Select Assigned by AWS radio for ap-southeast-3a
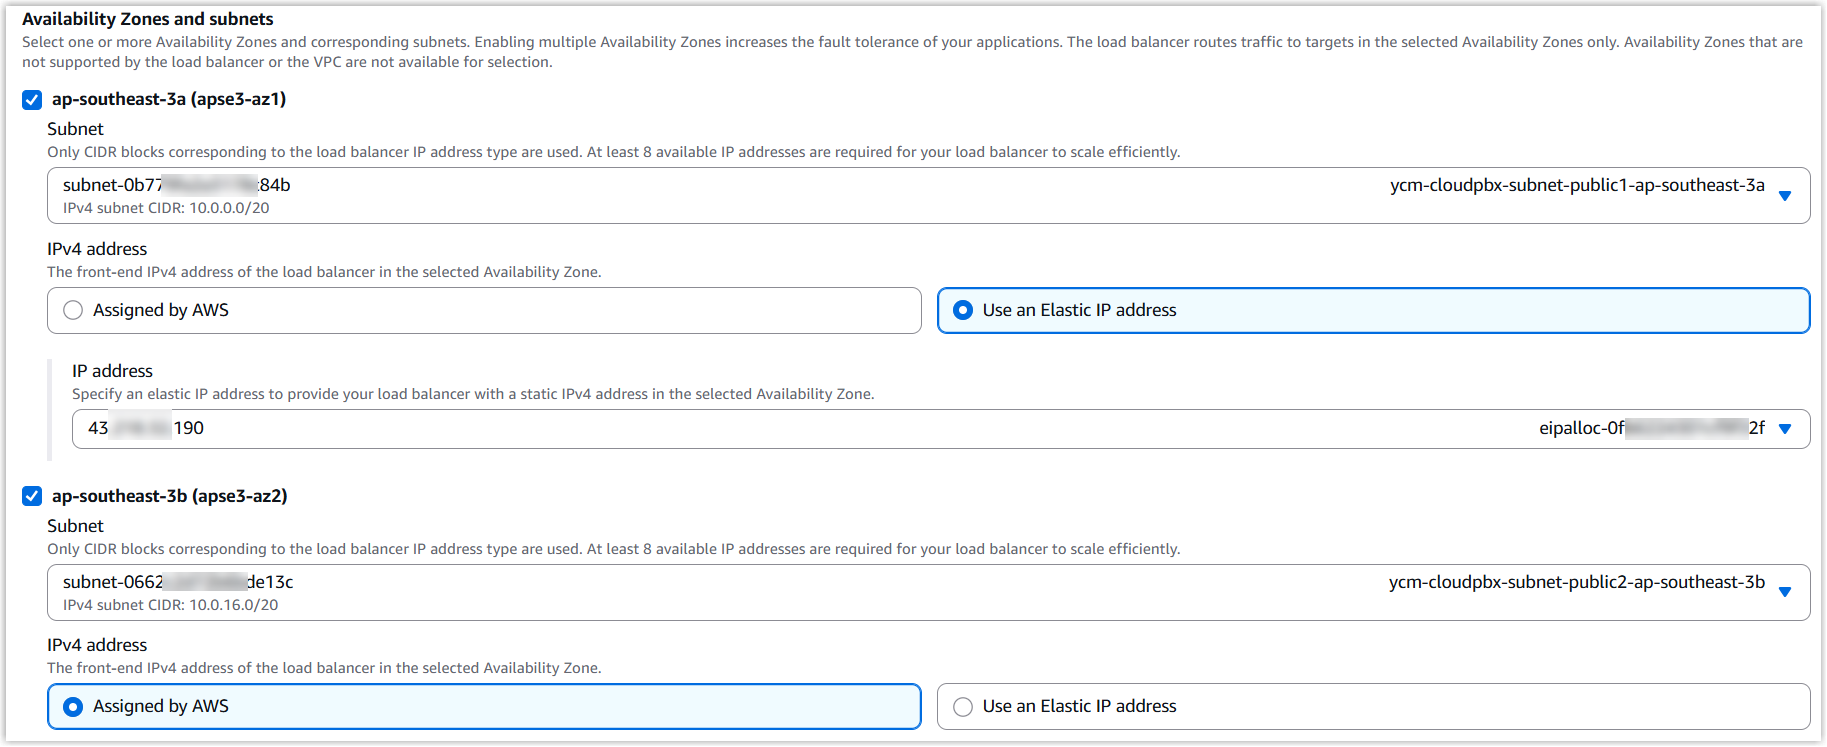Screen dimensions: 1827x747 click(73, 311)
